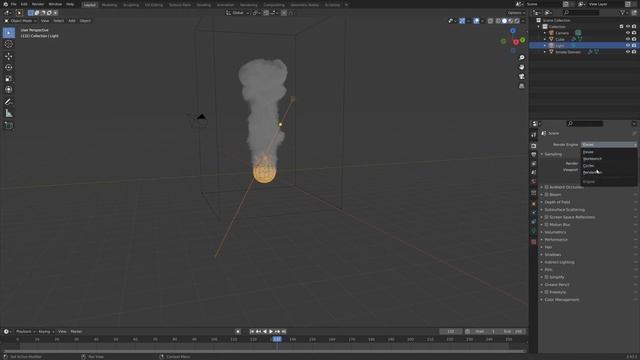This screenshot has width=640, height=360.
Task: Open the Render menu
Action: tap(38, 4)
